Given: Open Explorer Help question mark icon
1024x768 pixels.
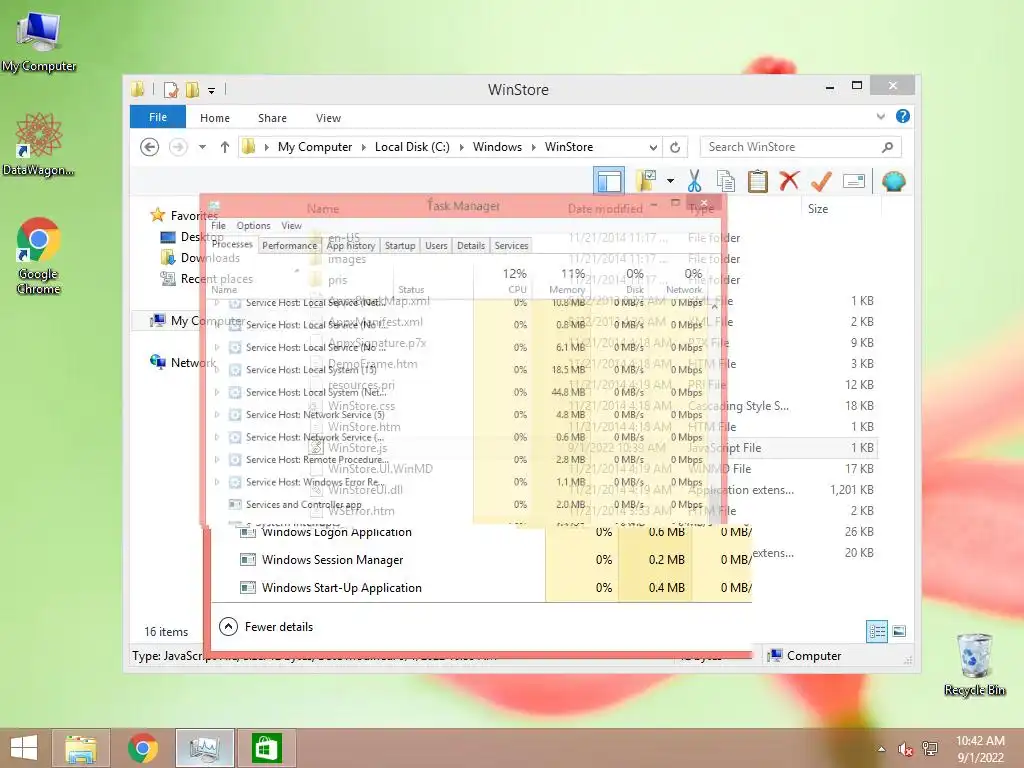Looking at the screenshot, I should tap(903, 116).
